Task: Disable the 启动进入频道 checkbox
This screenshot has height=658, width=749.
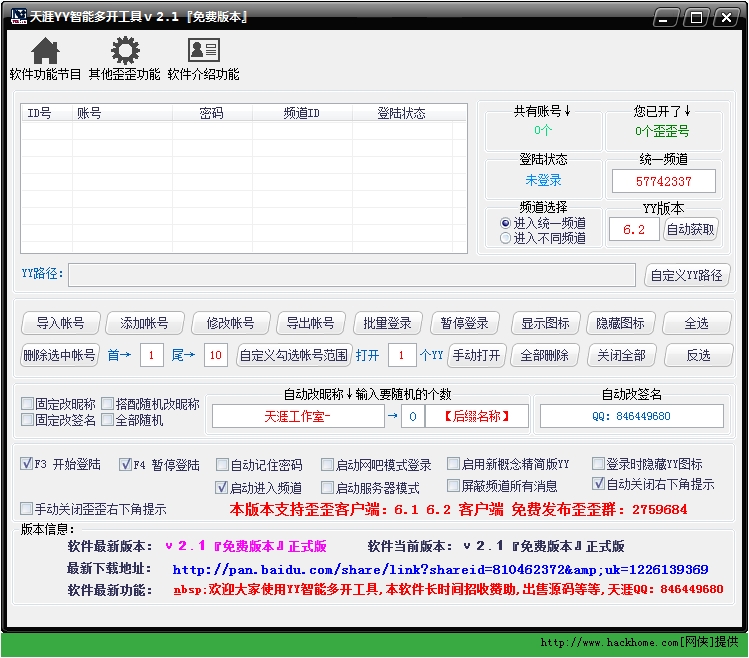Action: [x=223, y=488]
